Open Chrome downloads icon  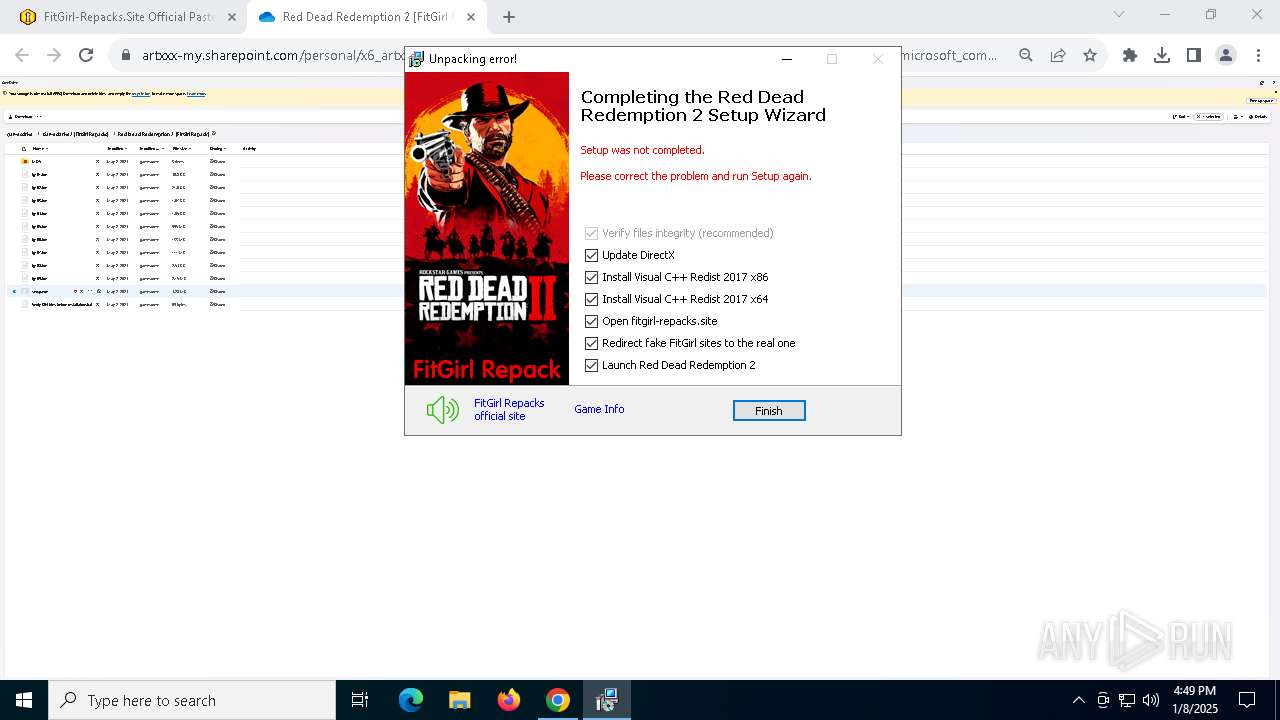click(1162, 56)
